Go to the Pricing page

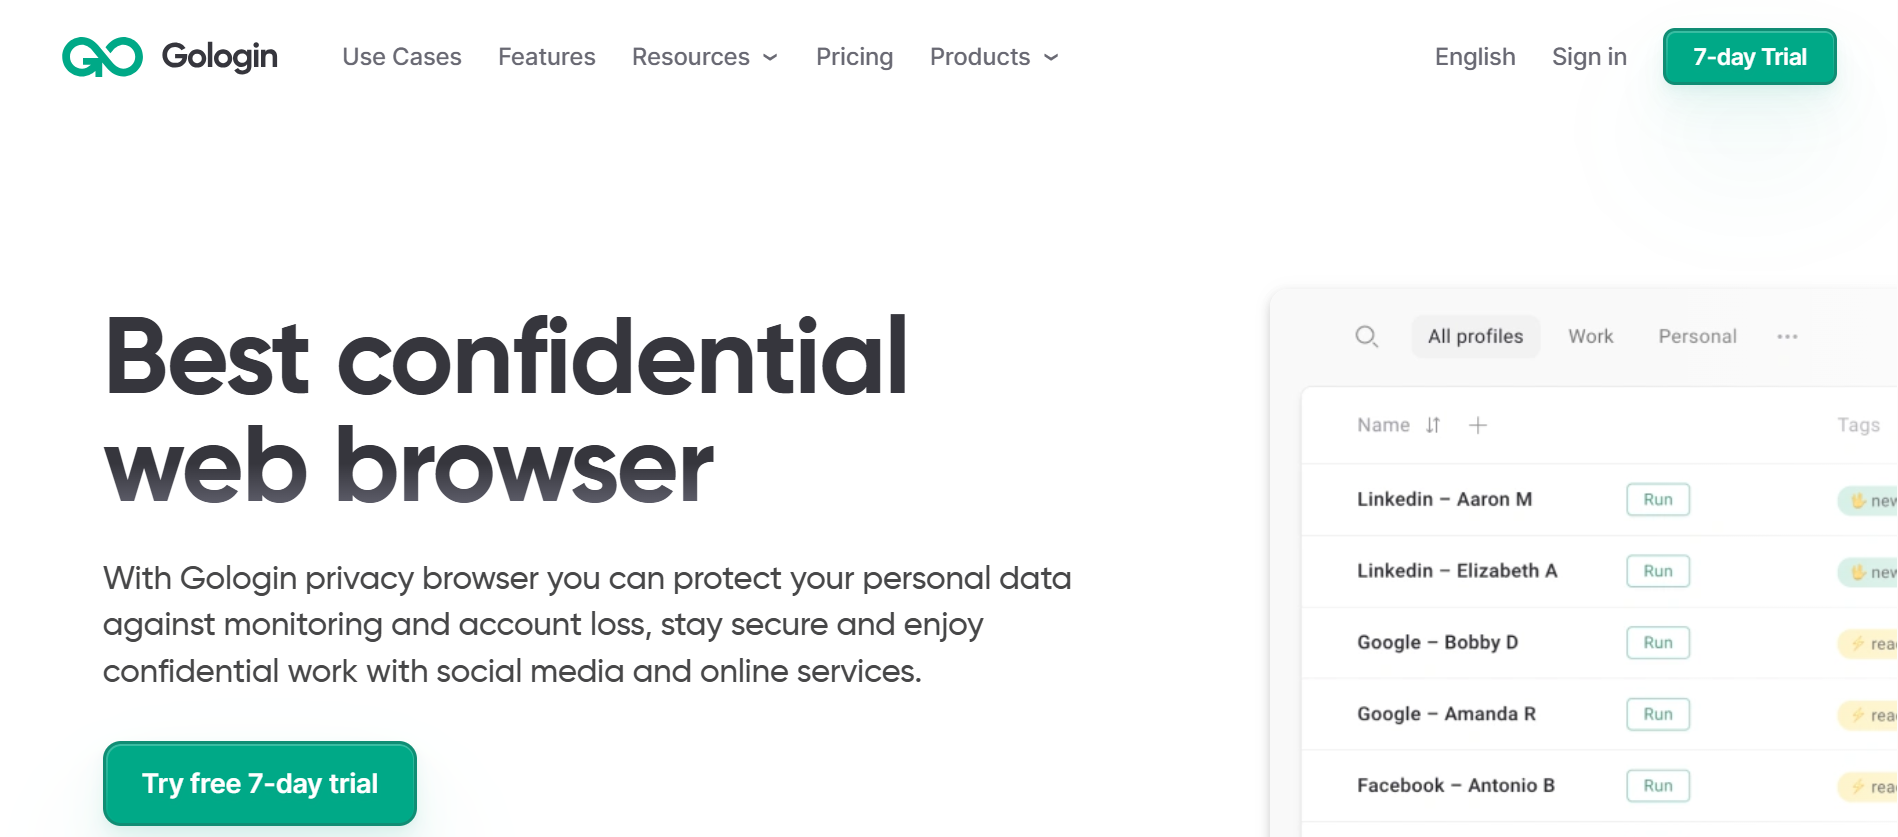click(854, 57)
